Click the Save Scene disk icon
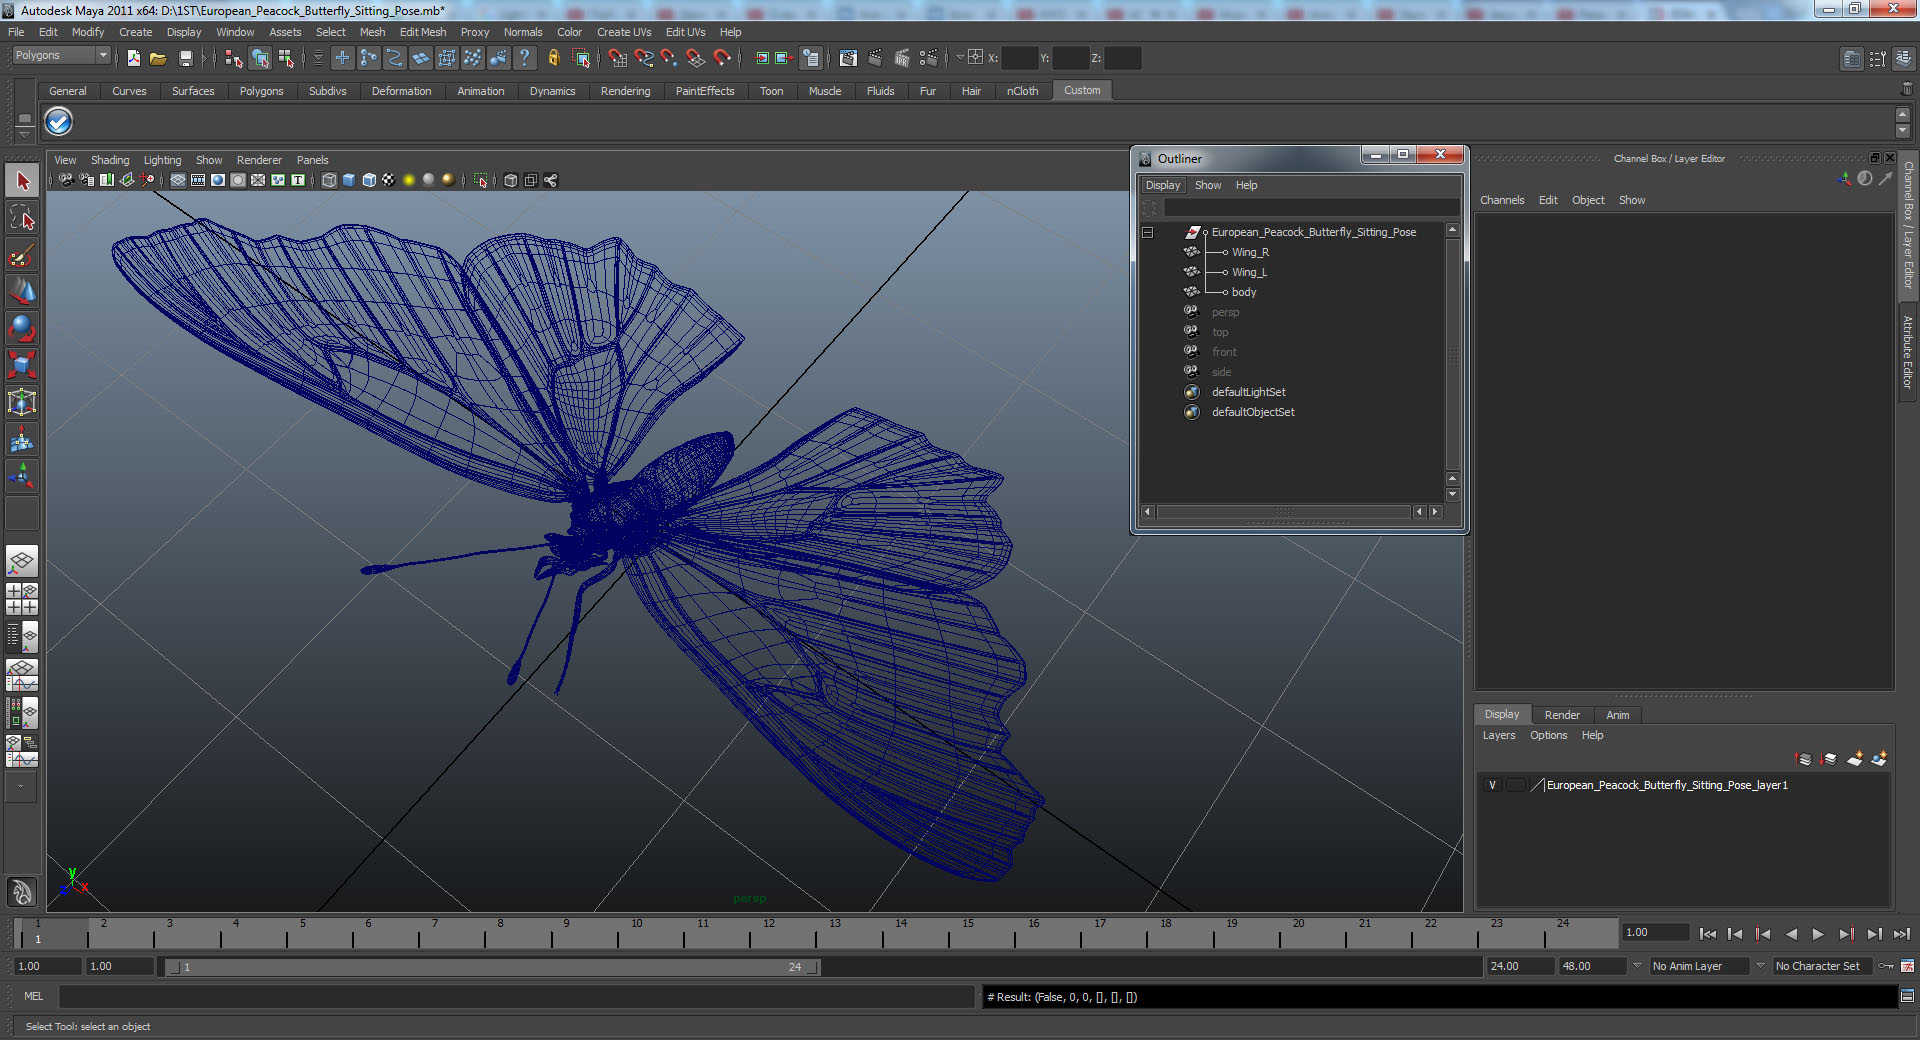The image size is (1920, 1040). [x=185, y=58]
